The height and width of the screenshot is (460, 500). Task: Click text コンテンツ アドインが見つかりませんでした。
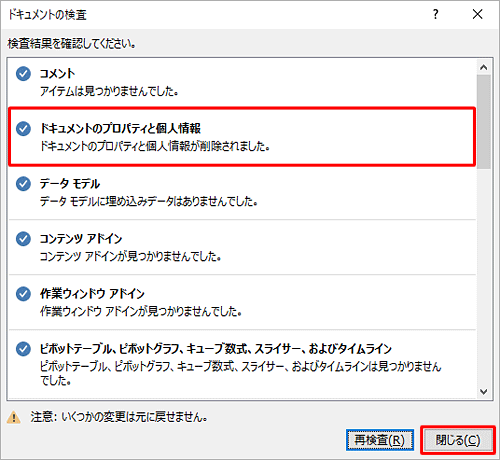click(130, 256)
